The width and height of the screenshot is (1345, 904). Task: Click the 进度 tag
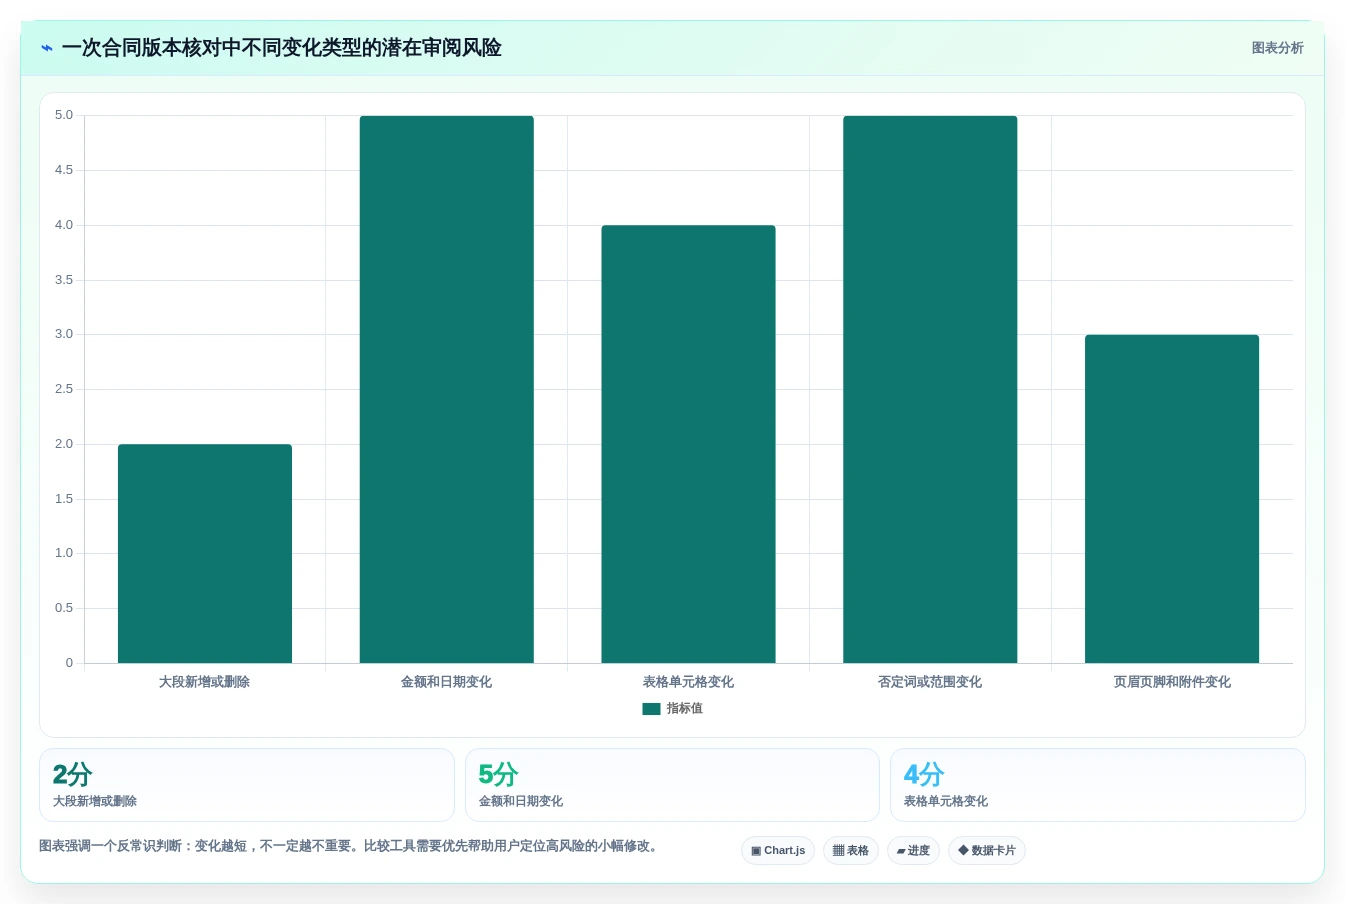point(913,851)
